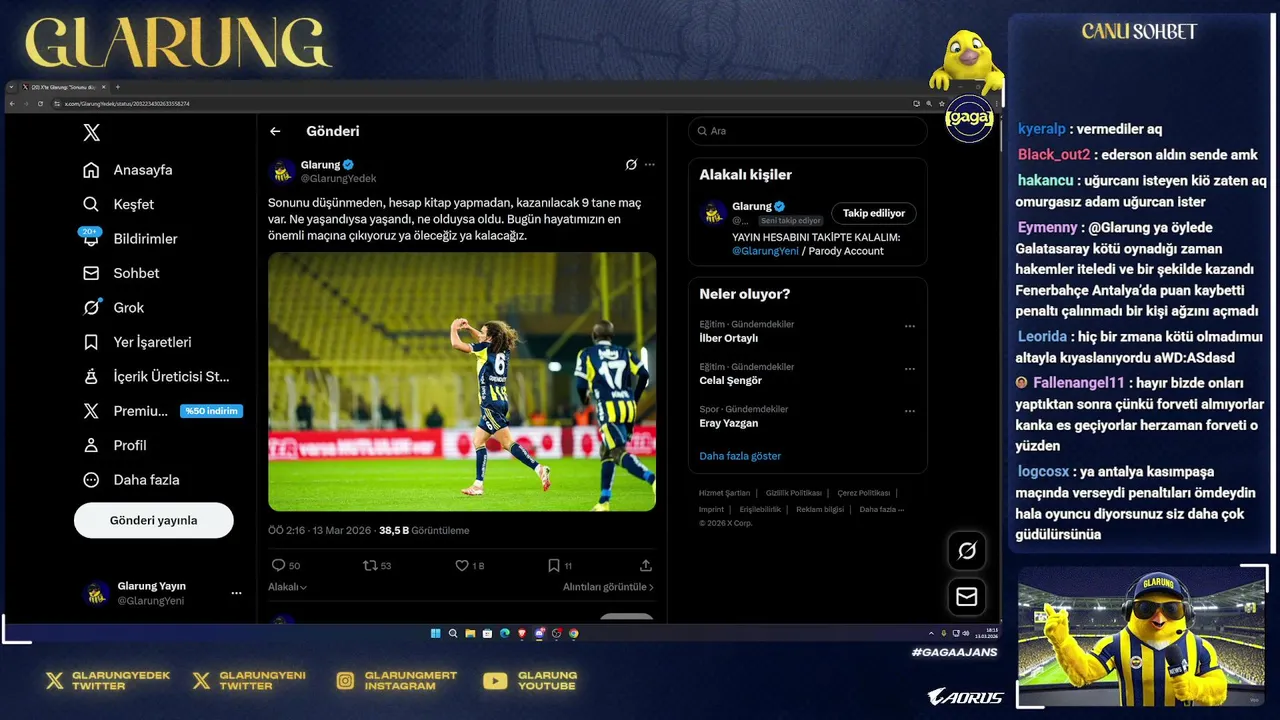Screen dimensions: 1280x720
Task: Open the Windows Start button
Action: click(436, 633)
